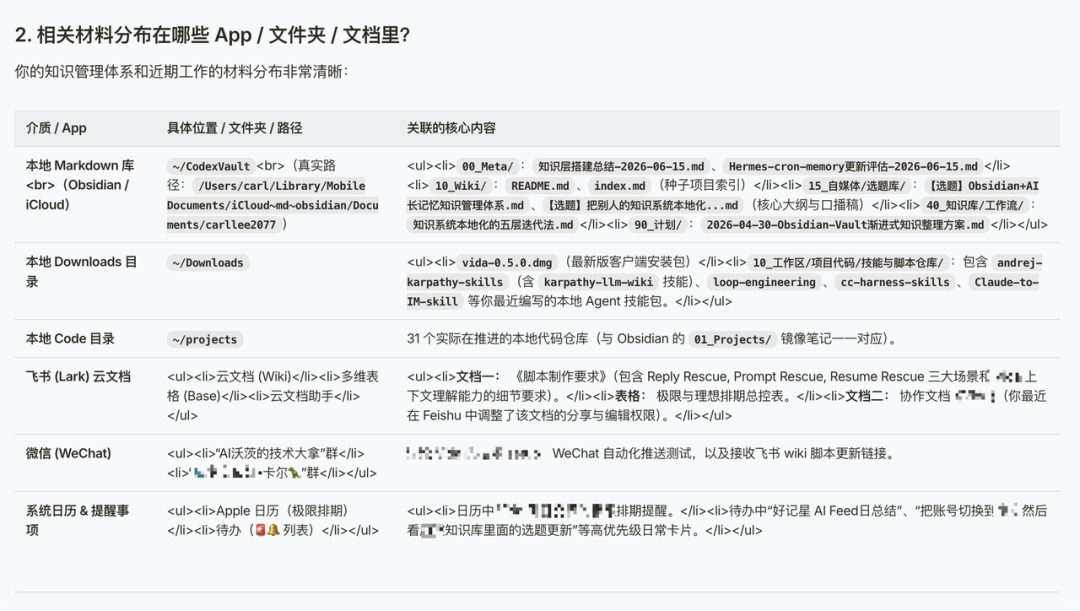Click the bold label "表格:"

coord(630,396)
